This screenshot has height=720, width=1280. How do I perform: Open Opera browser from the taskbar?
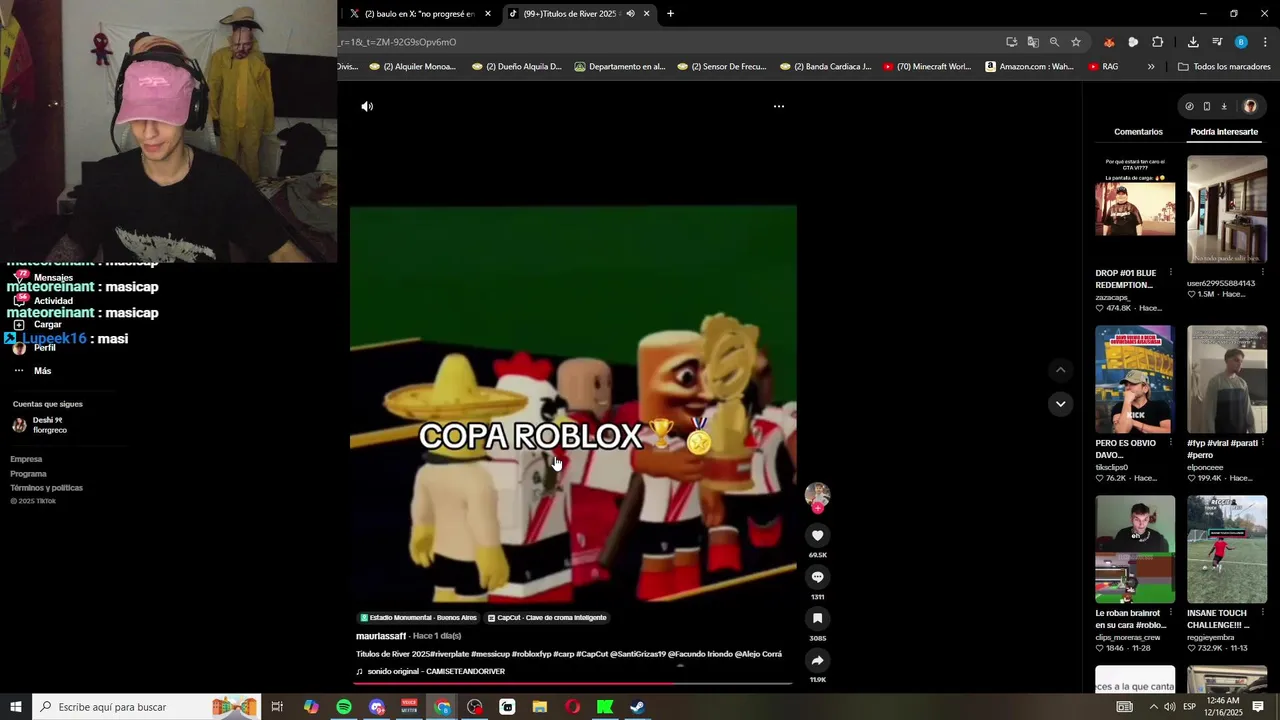coord(572,707)
